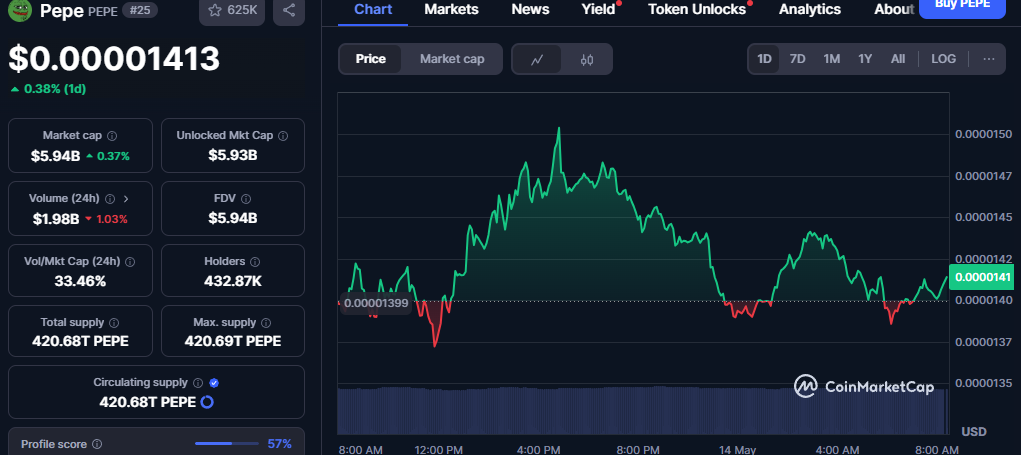Click the 57% profile score value
This screenshot has height=455, width=1021.
(279, 444)
